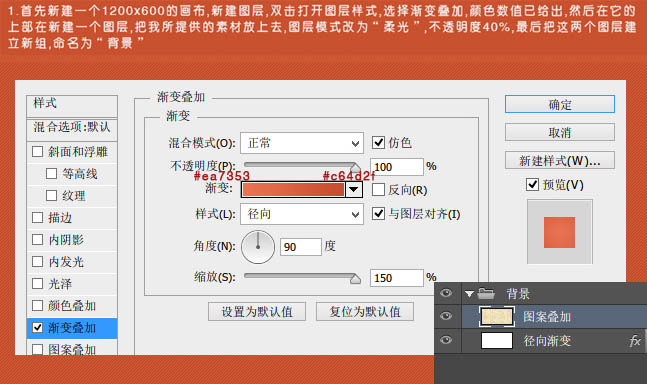The height and width of the screenshot is (384, 647).
Task: Enable the 图案叠加 checkbox
Action: click(38, 349)
